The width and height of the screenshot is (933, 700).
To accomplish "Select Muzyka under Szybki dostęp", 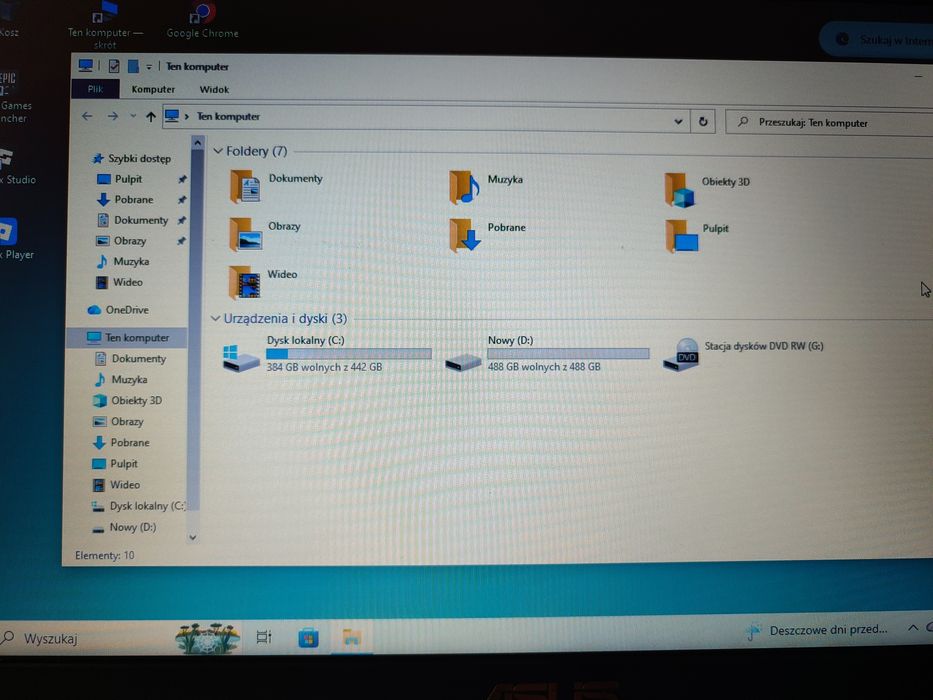I will (123, 261).
